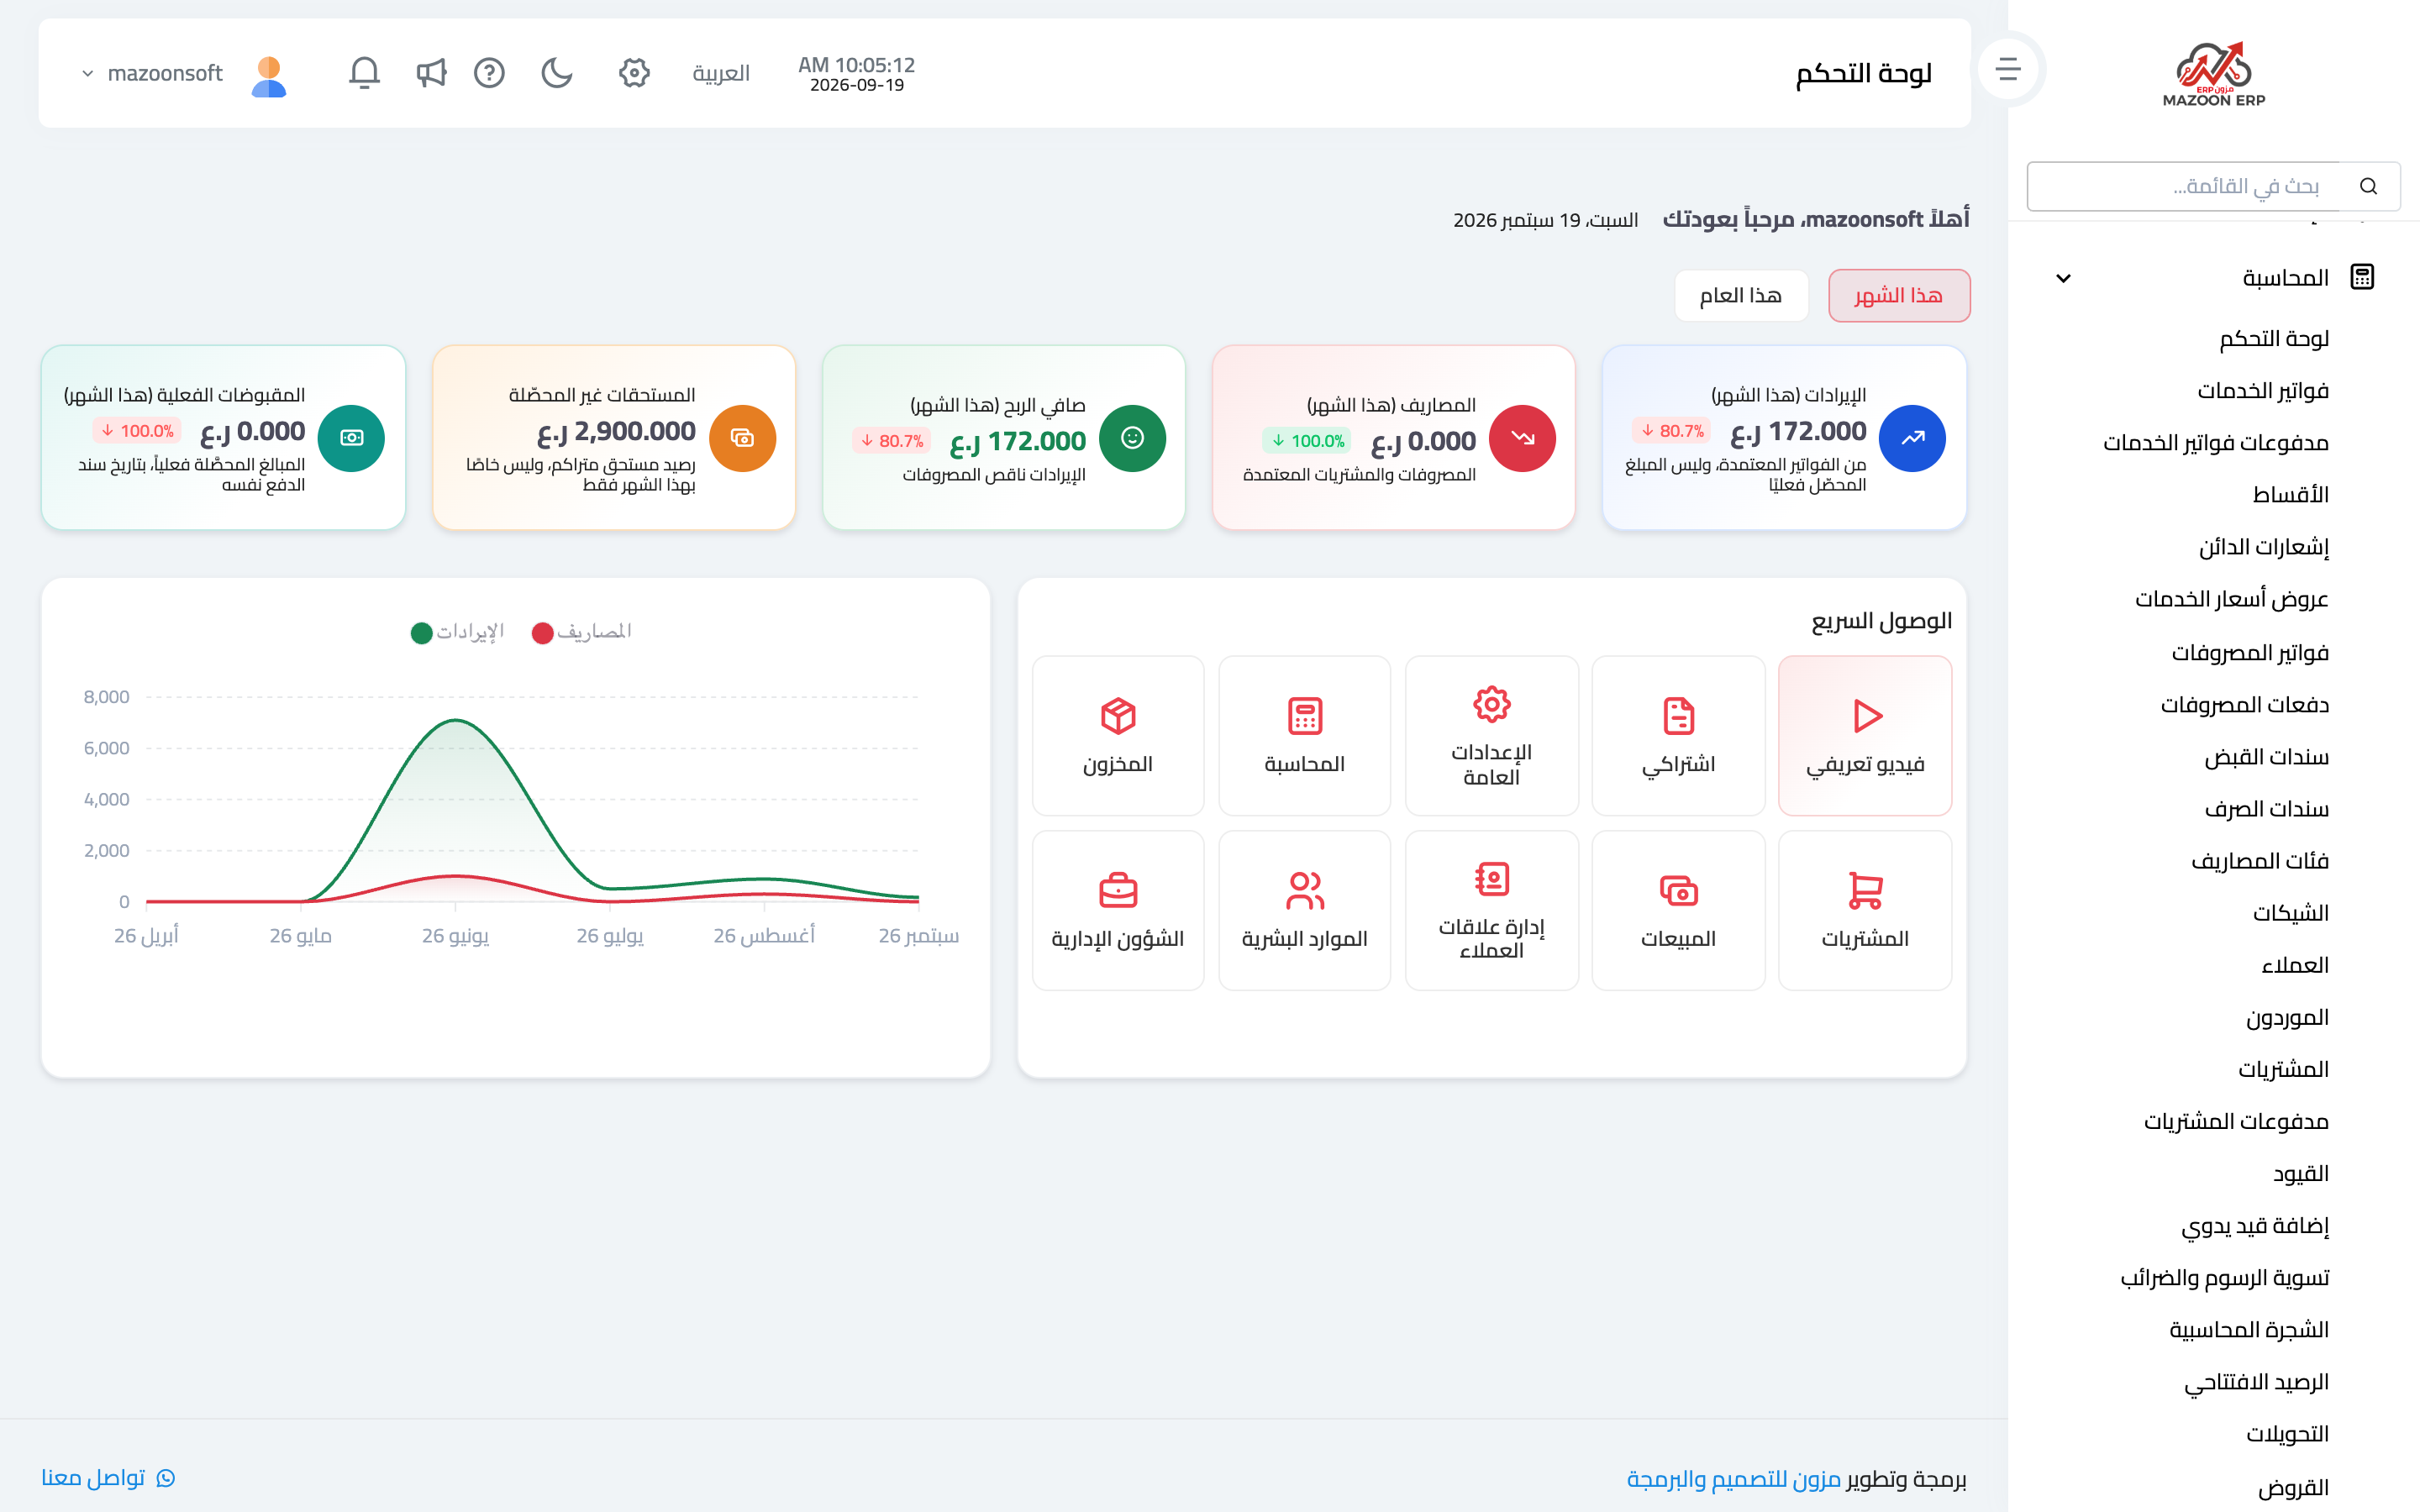2420x1512 pixels.
Task: Open the المبيعات quick access tile
Action: coord(1678,910)
